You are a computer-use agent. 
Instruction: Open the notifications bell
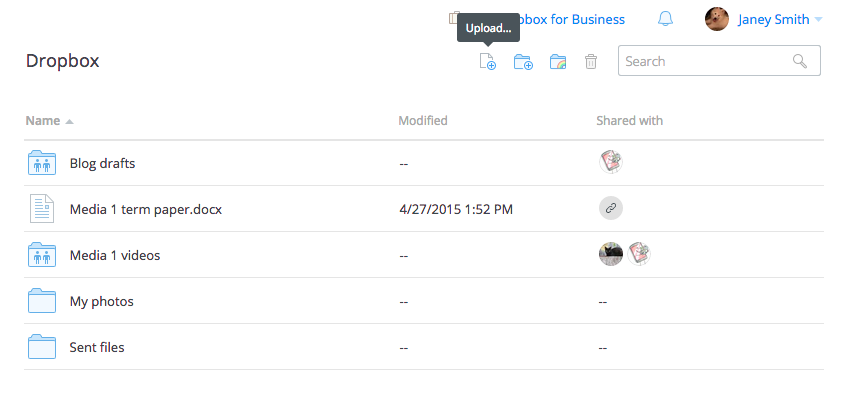(x=665, y=19)
